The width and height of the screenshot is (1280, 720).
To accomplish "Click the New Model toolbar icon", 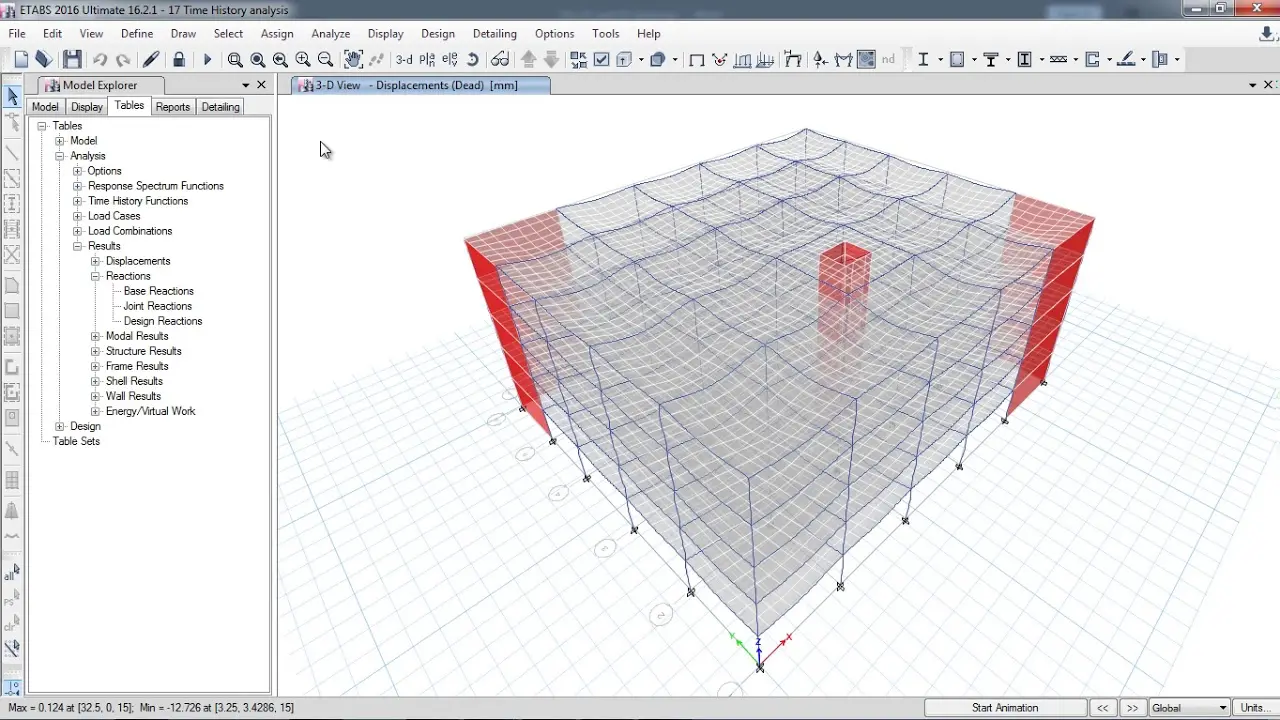I will click(x=21, y=60).
